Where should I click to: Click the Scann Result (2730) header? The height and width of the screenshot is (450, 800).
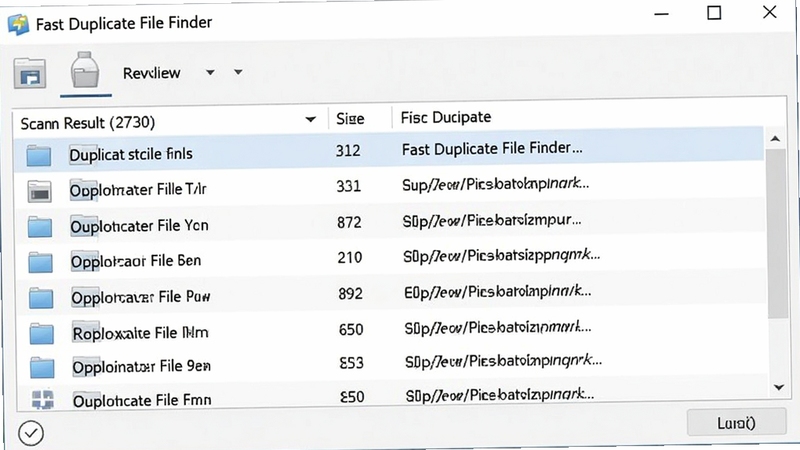point(87,122)
